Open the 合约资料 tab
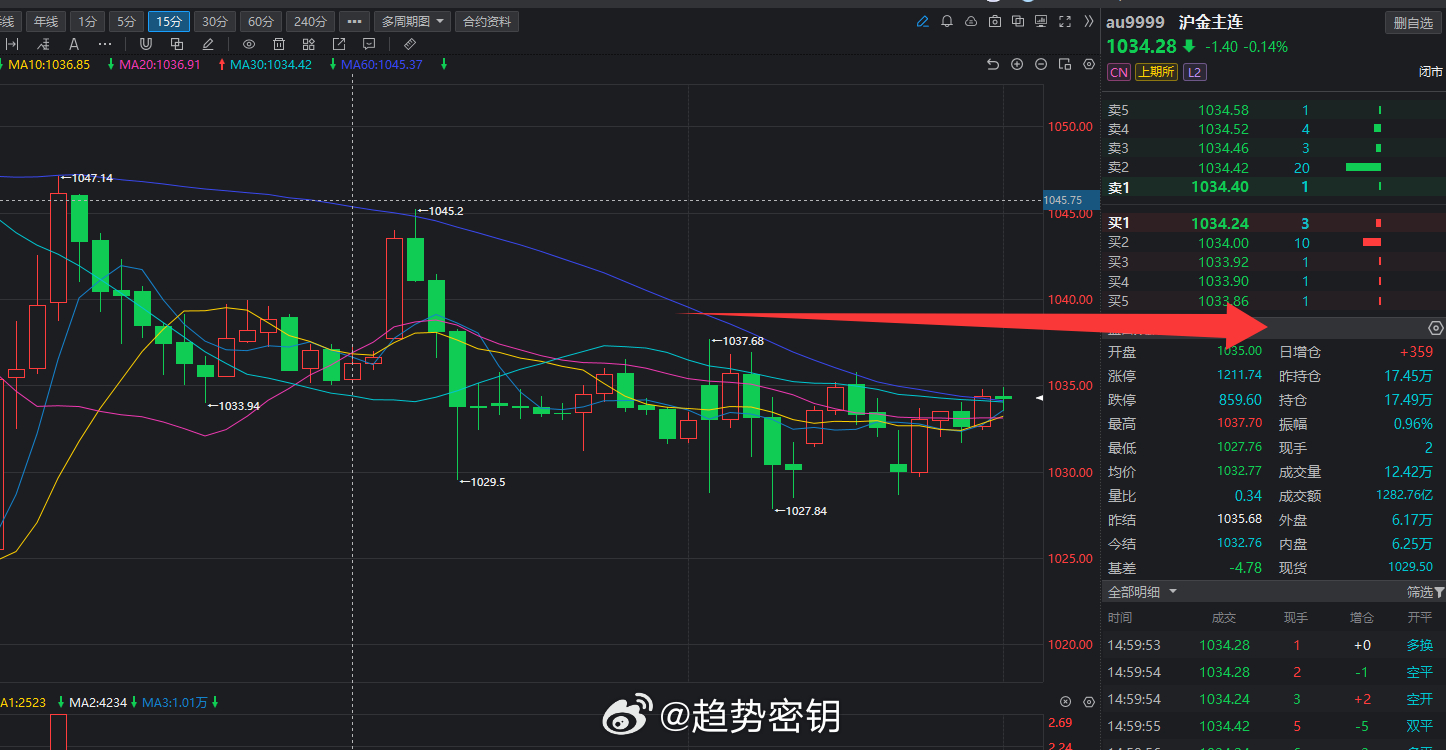Viewport: 1446px width, 750px height. (x=487, y=21)
